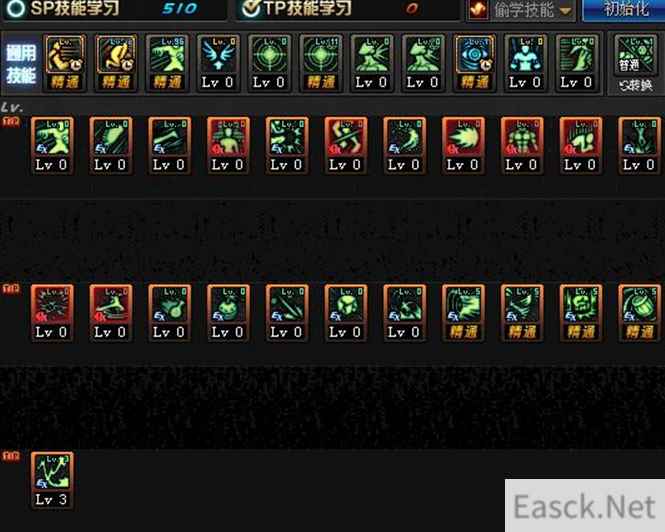The width and height of the screenshot is (665, 532).
Task: Click the lone Lv 3 skill icon
Action: pyautogui.click(x=52, y=480)
